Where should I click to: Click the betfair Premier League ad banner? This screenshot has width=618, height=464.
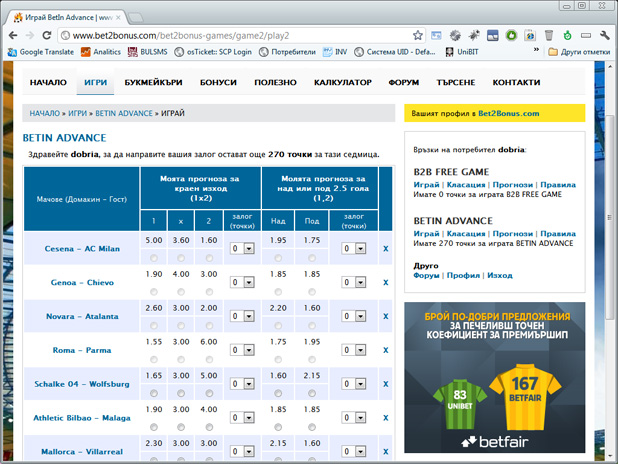[495, 378]
